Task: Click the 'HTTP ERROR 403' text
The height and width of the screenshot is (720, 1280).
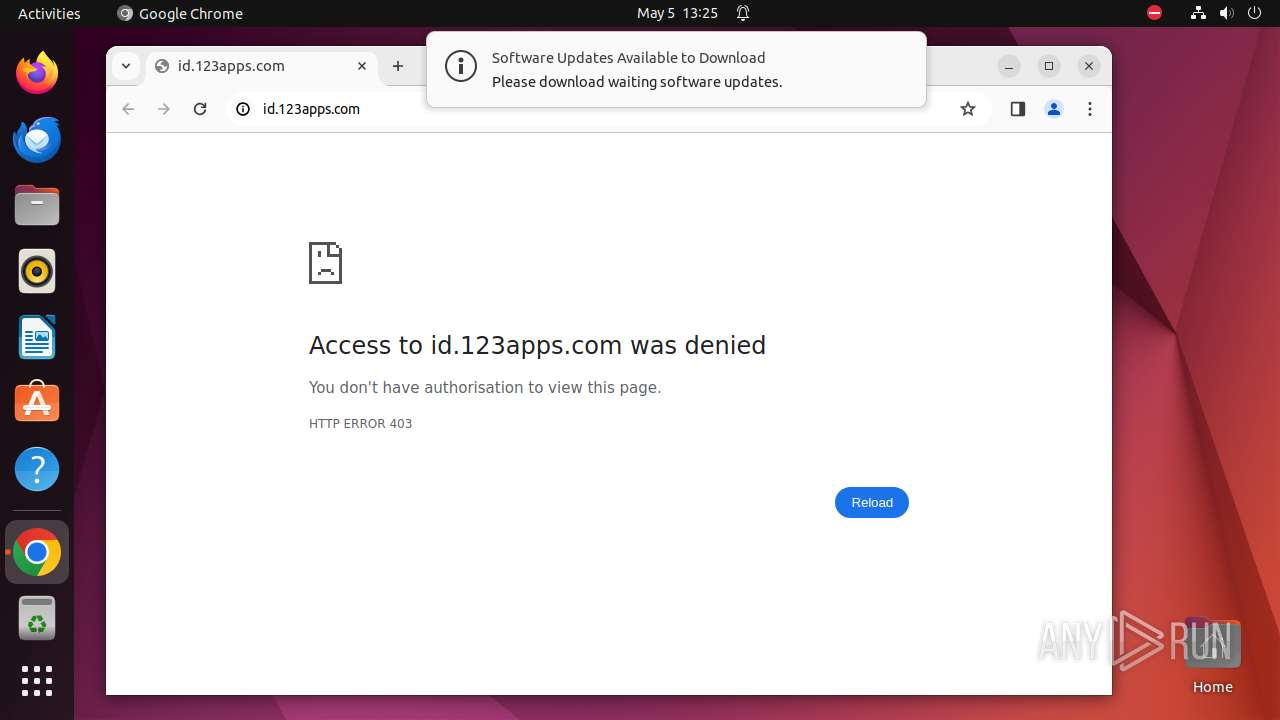Action: [360, 424]
